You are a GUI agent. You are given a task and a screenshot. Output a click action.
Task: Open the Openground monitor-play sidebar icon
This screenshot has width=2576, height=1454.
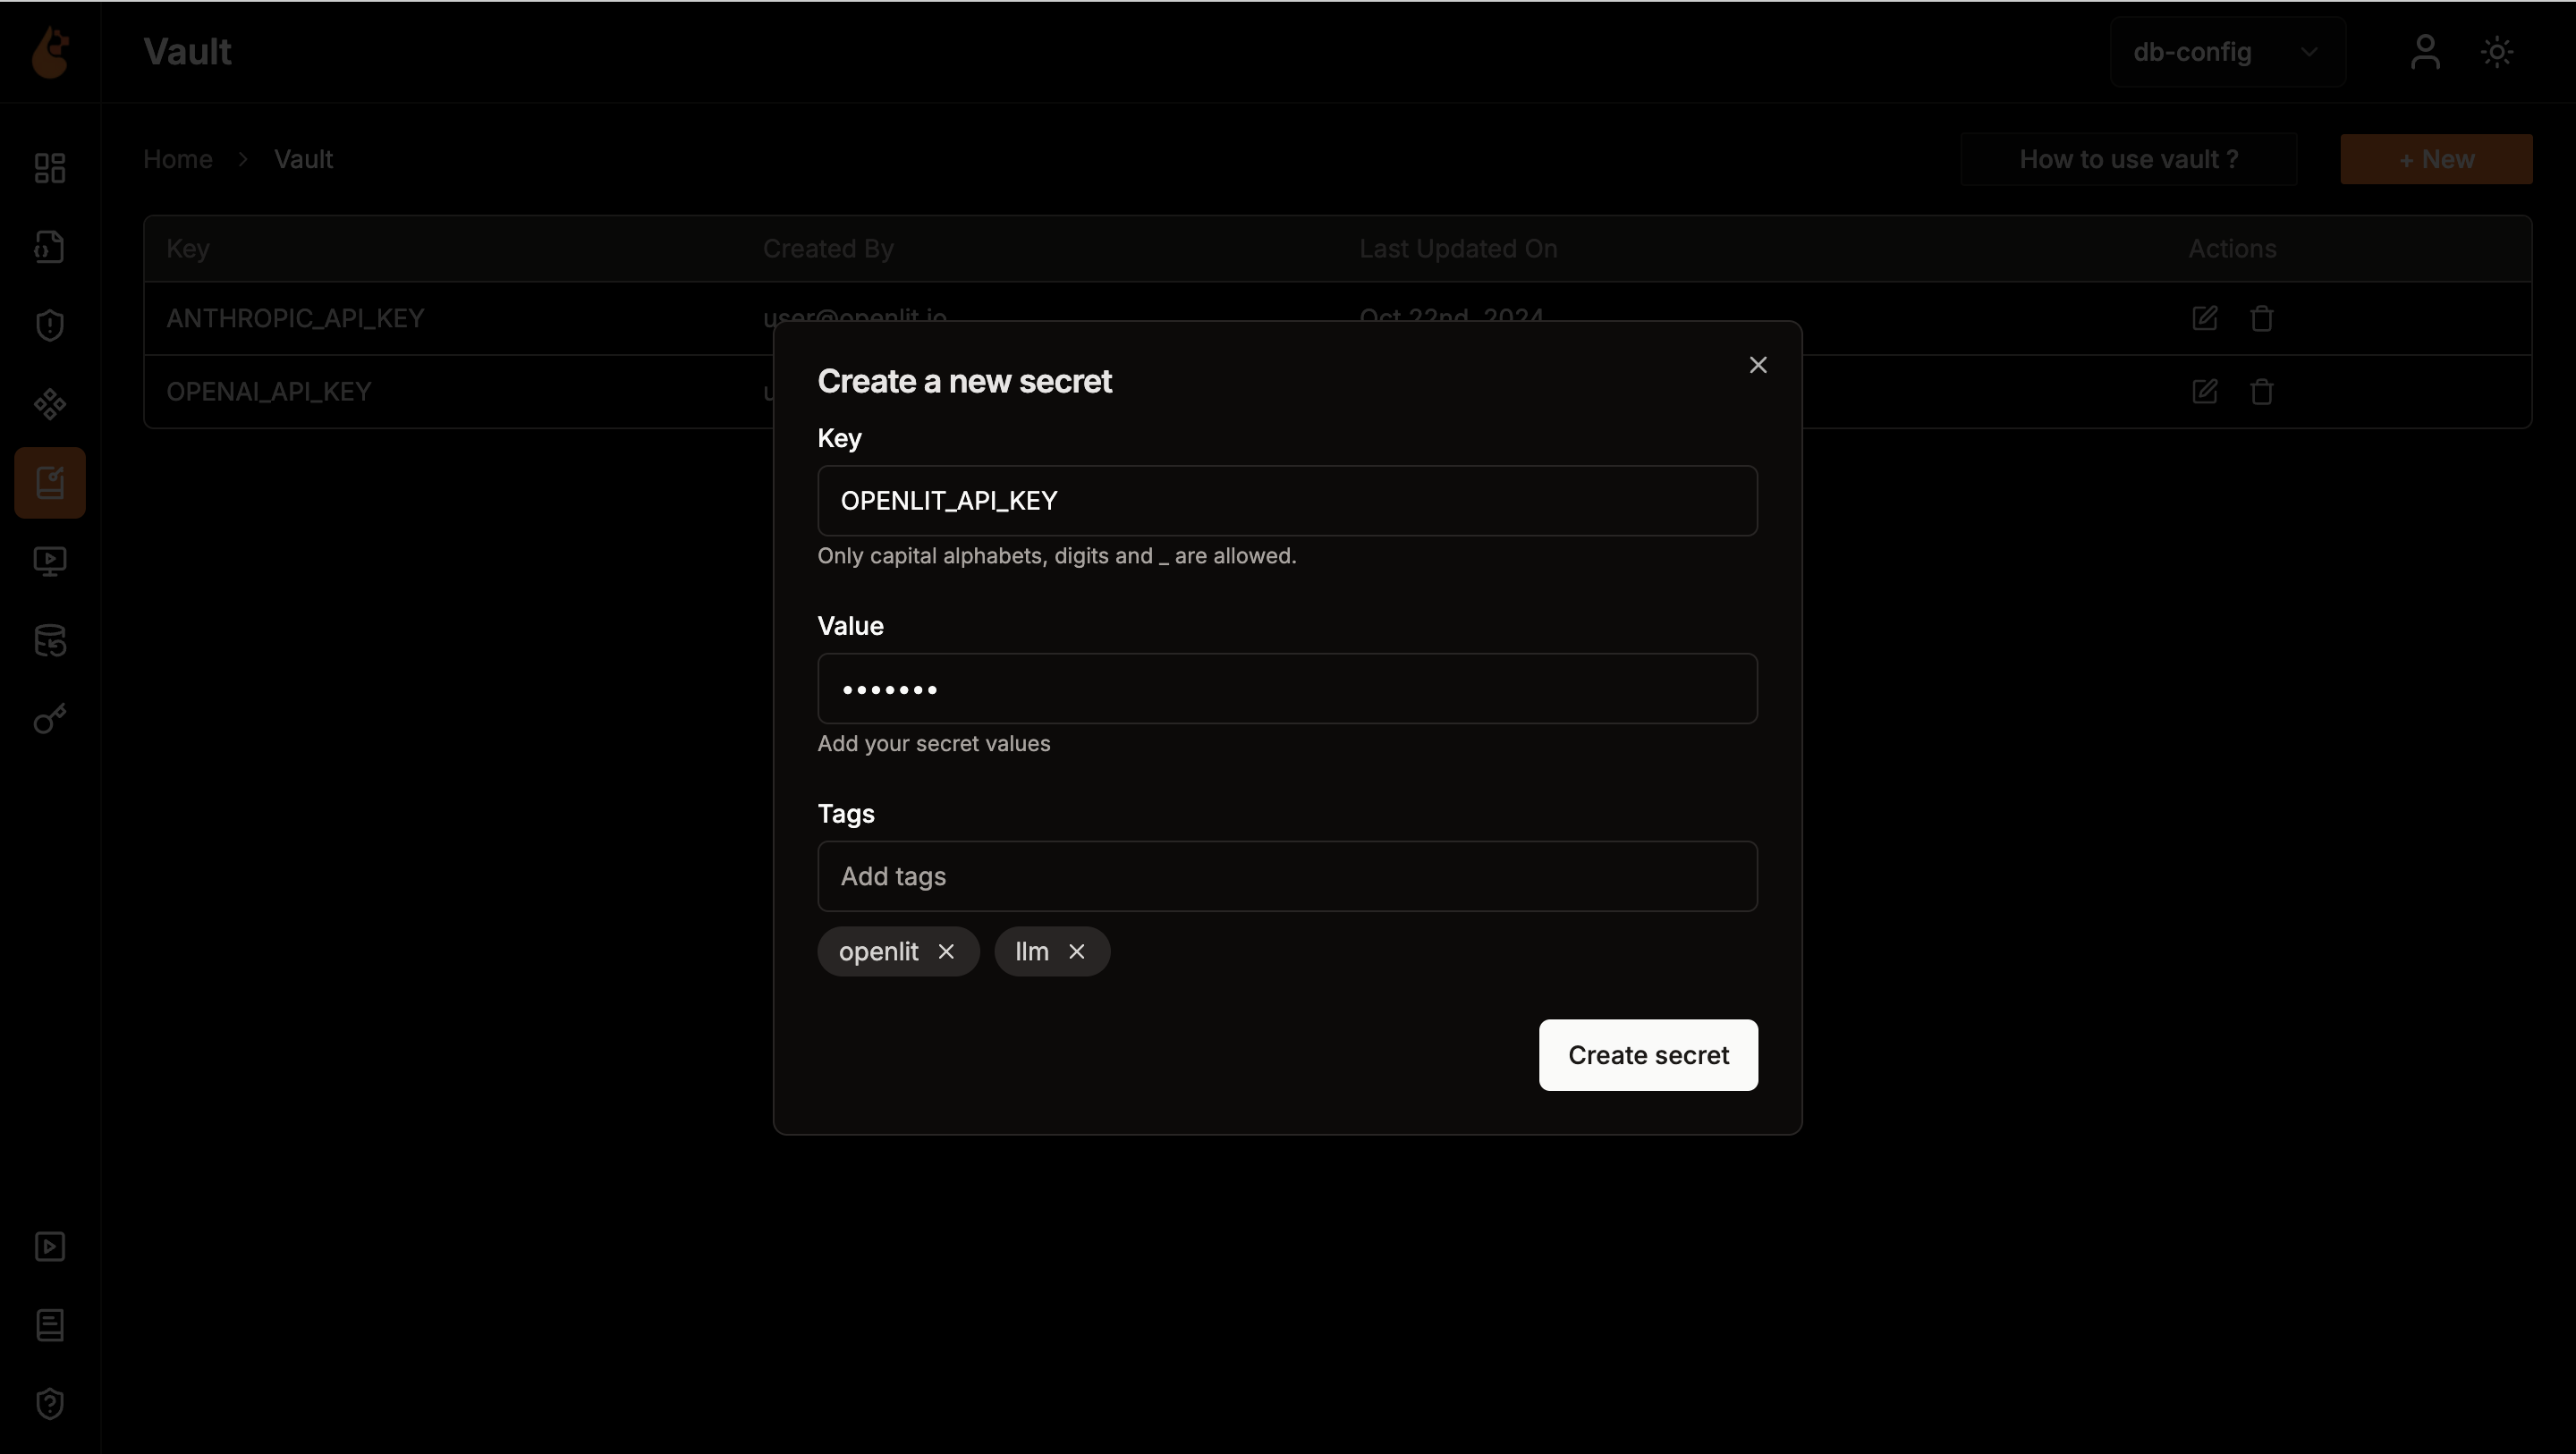point(50,561)
